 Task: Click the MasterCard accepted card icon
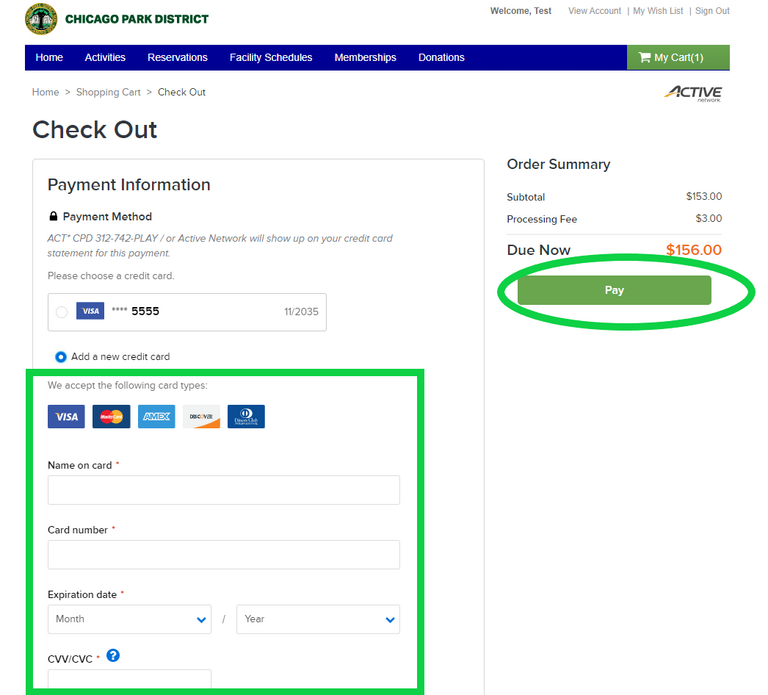point(111,416)
